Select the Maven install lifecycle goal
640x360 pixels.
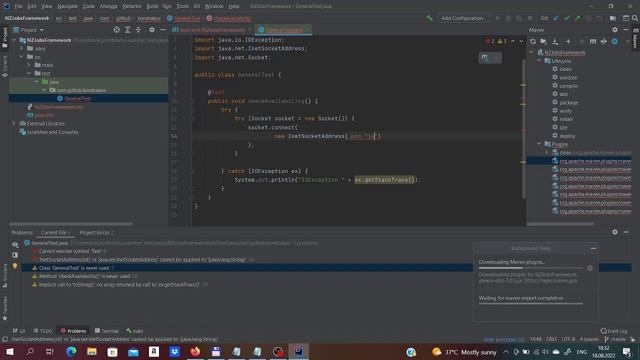click(x=566, y=119)
